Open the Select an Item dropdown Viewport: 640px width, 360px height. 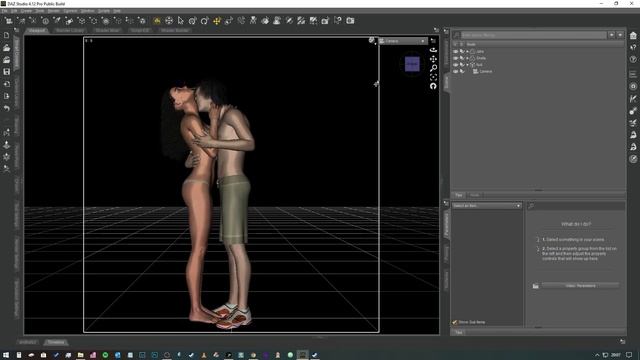pyautogui.click(x=487, y=206)
